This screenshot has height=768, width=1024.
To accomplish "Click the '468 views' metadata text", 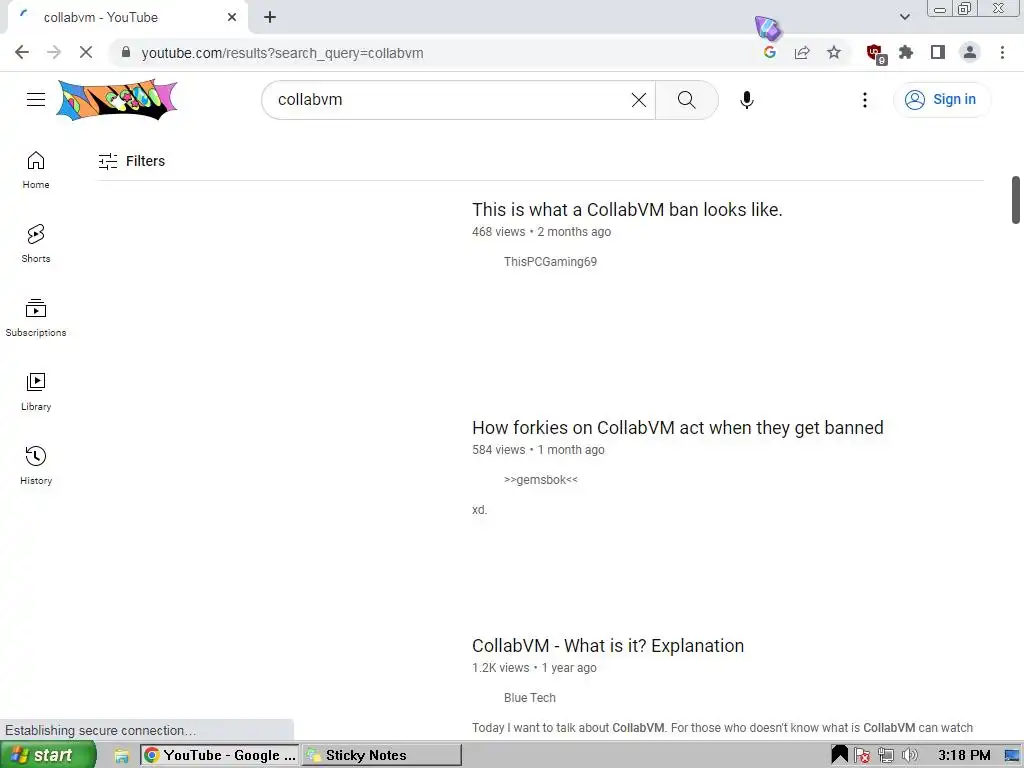I will click(498, 232).
